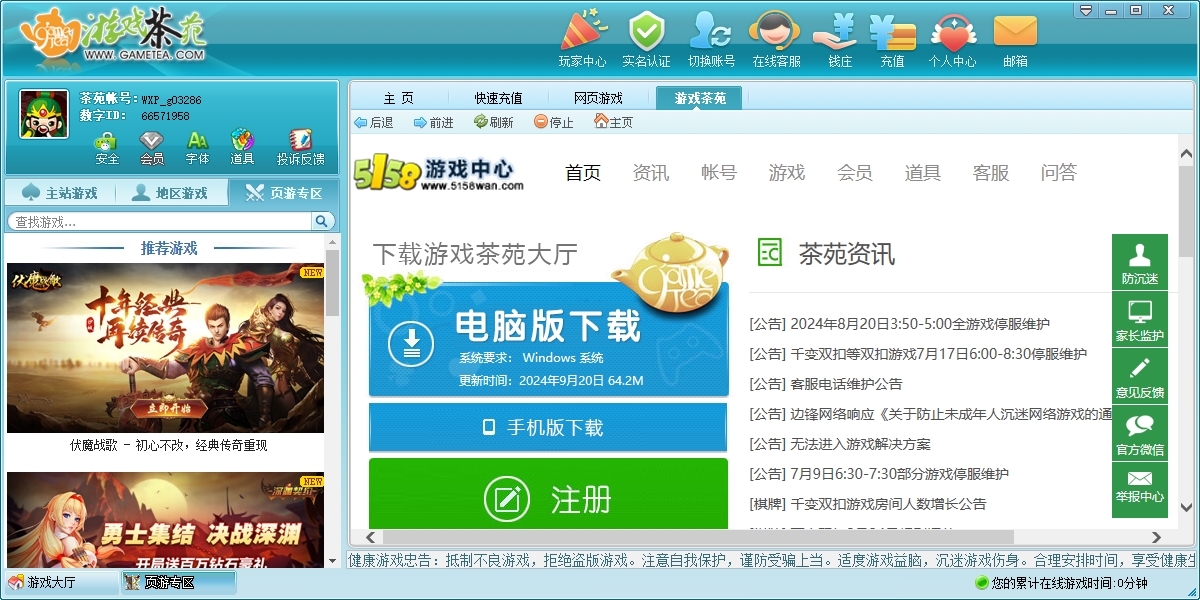The image size is (1200, 600).
Task: Go forward with the 前进 arrow
Action: pos(433,122)
